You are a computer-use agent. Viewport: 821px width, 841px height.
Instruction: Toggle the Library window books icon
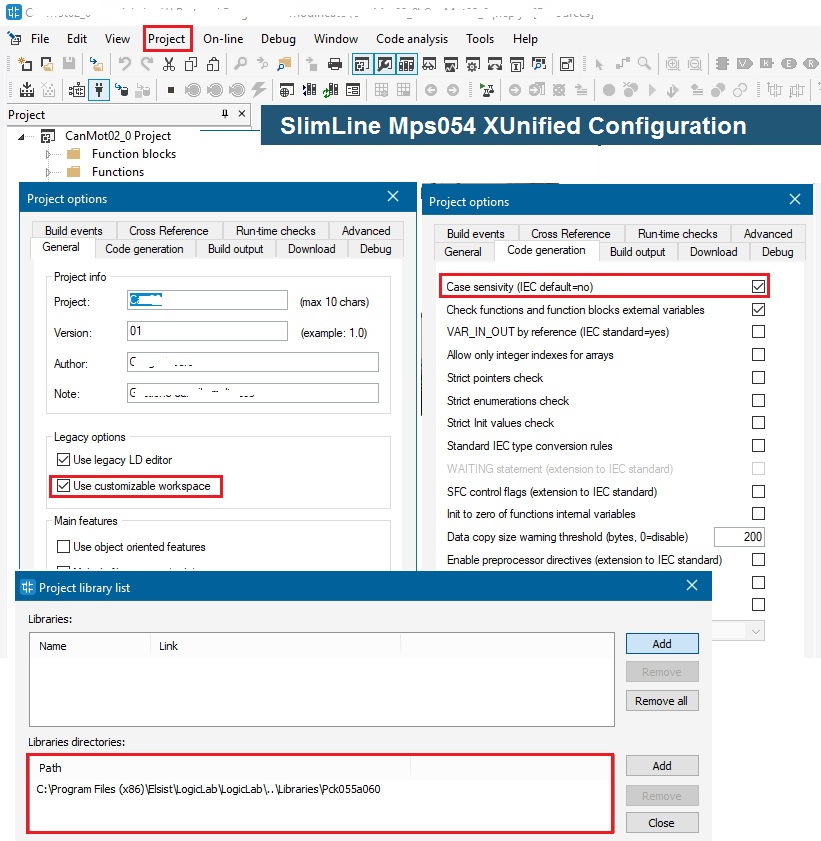[406, 64]
